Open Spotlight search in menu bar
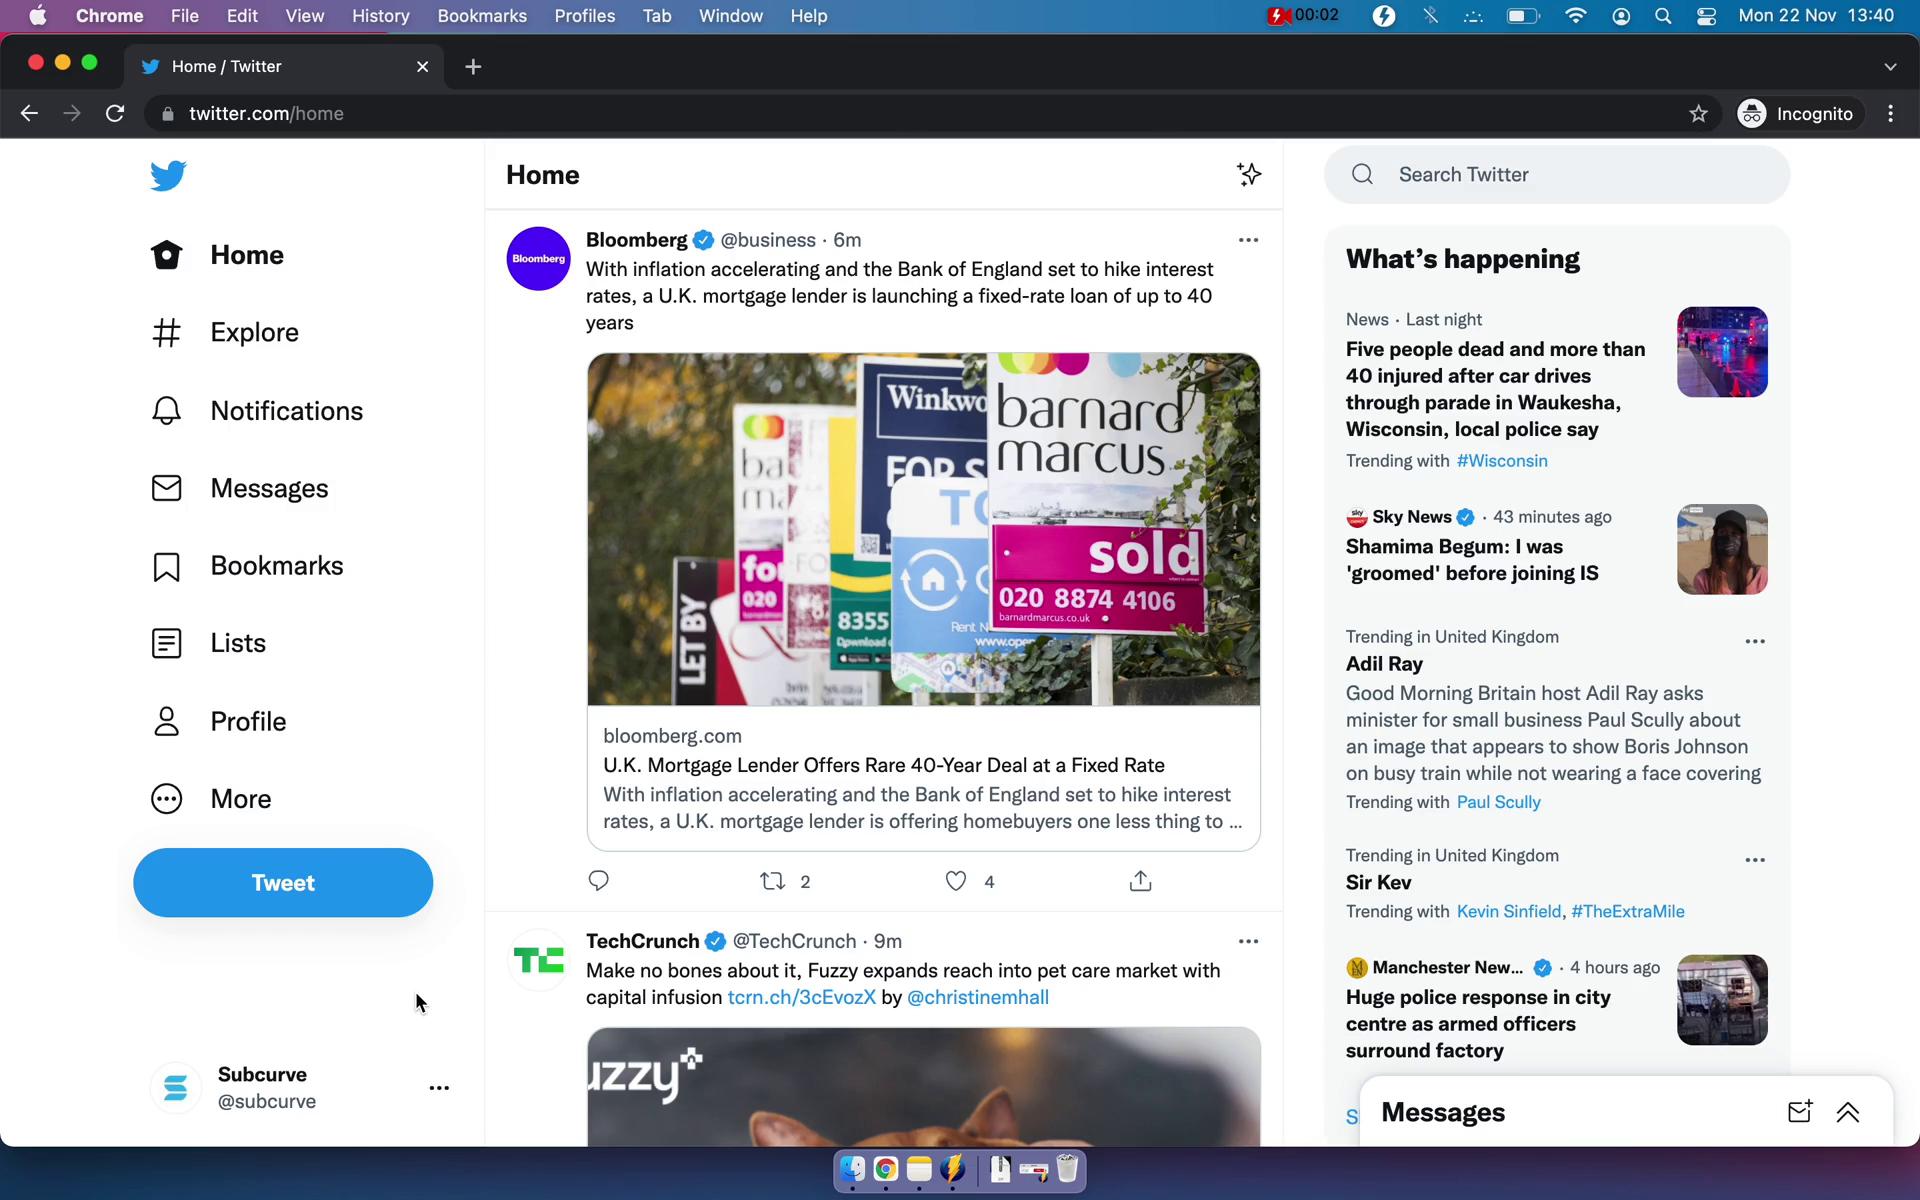Viewport: 1920px width, 1200px height. [1663, 16]
